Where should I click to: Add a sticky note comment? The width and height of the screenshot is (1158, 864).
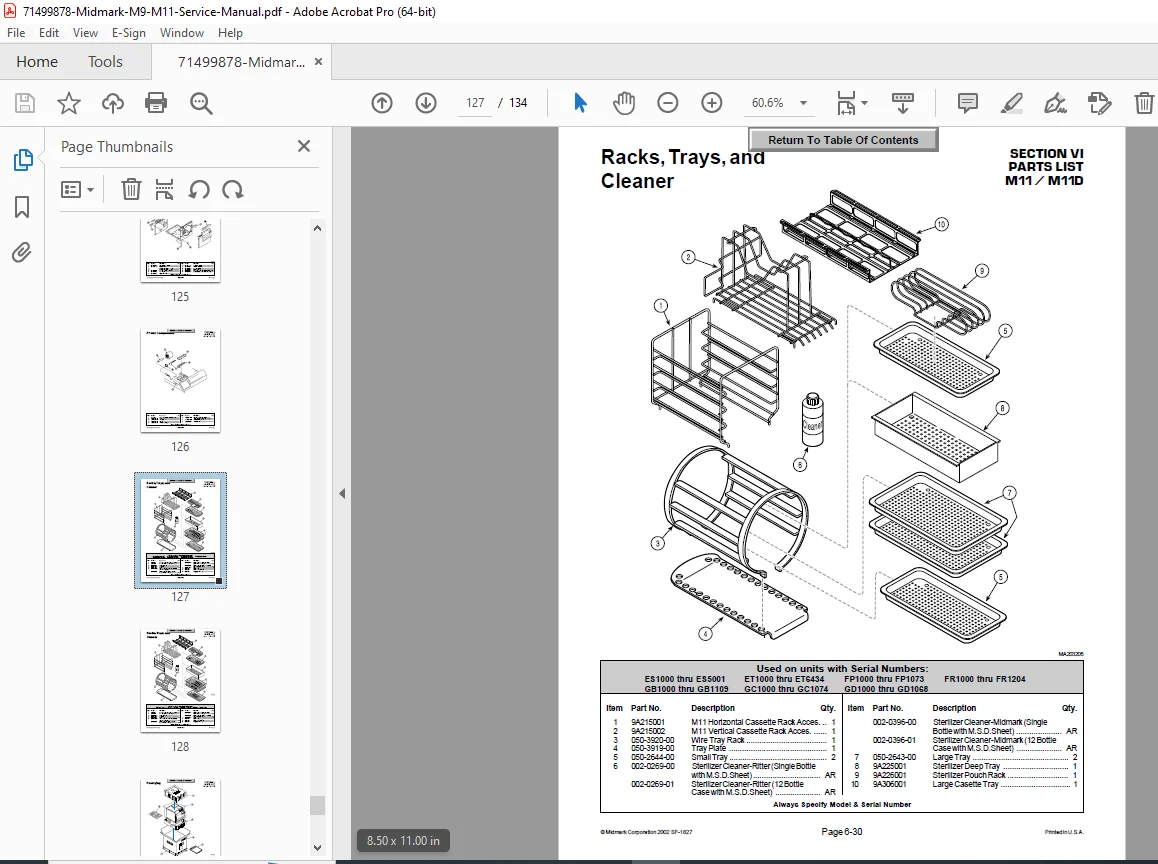967,103
